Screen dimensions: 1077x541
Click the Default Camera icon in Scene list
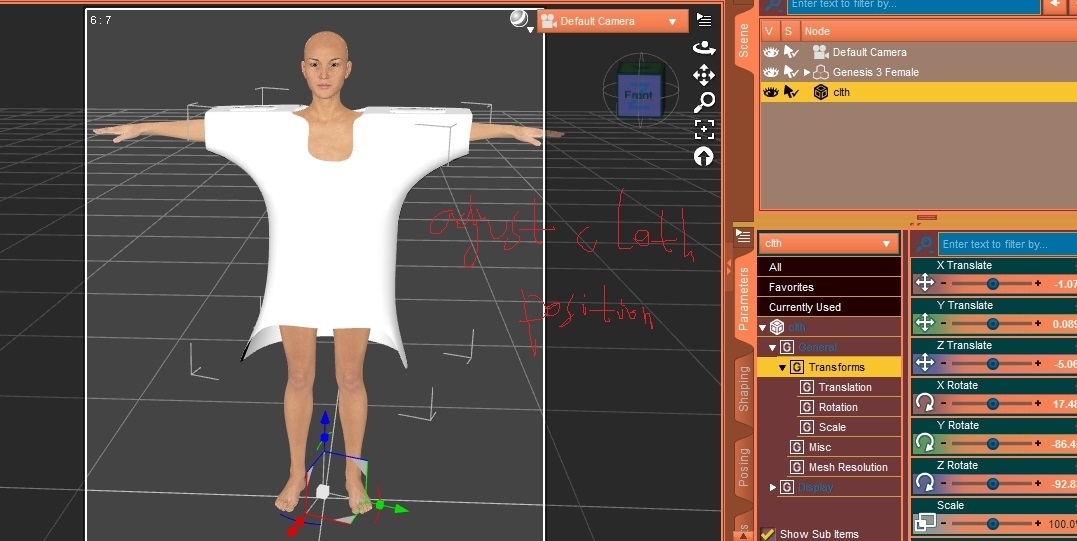[820, 52]
